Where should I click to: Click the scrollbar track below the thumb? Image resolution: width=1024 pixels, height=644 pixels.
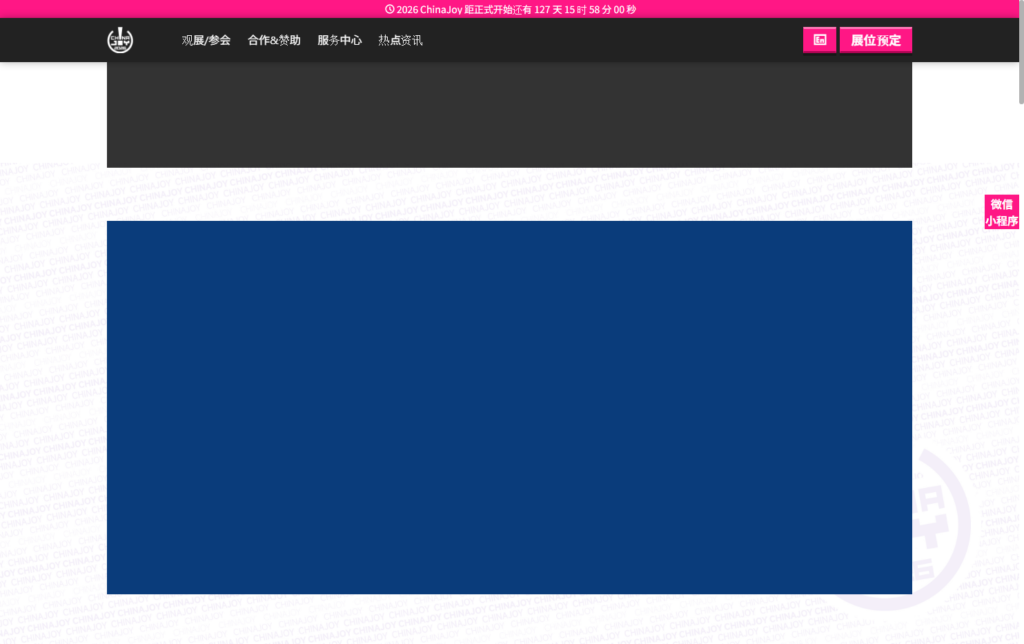(1019, 400)
